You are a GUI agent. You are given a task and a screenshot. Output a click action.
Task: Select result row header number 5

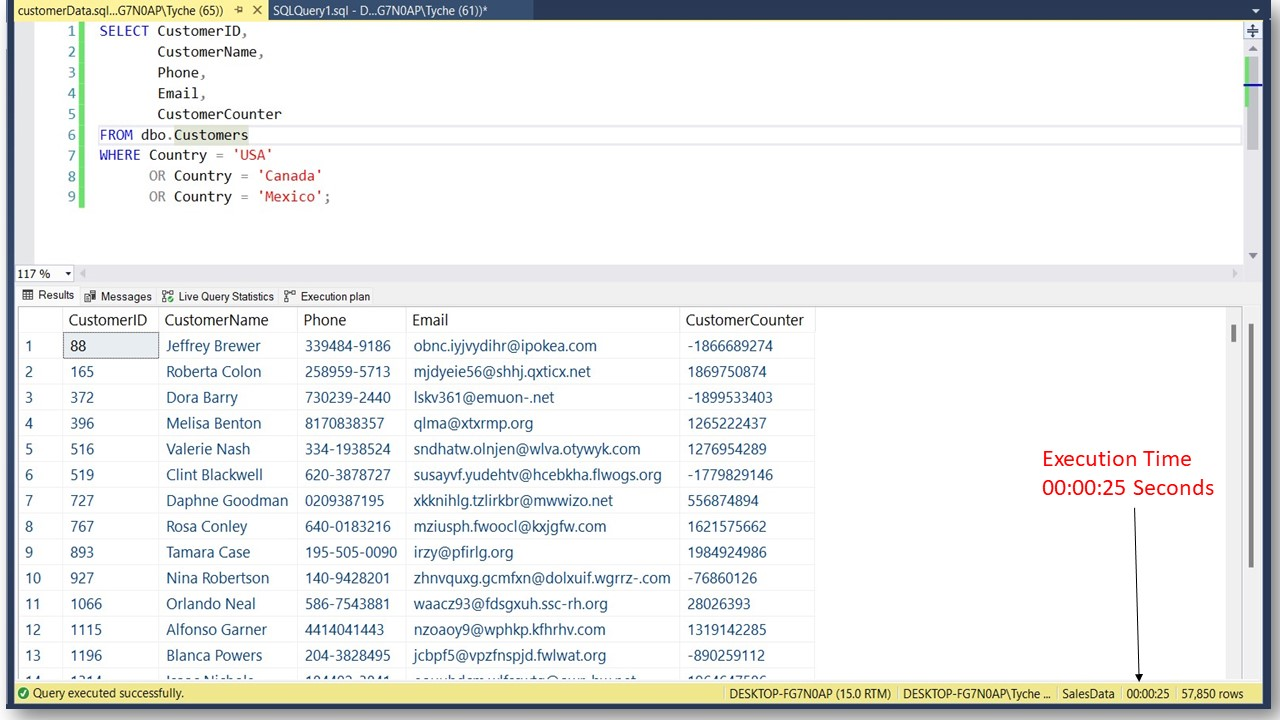40,450
